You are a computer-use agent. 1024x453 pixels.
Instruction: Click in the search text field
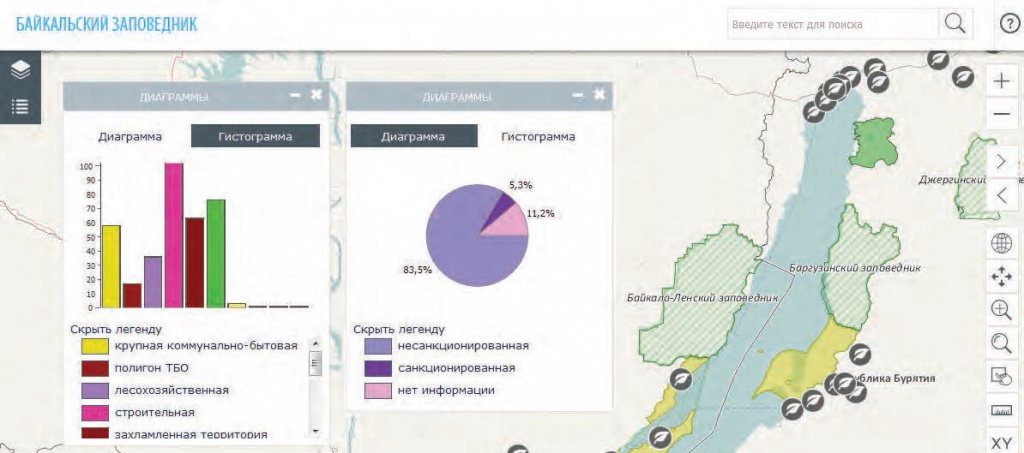(x=832, y=24)
